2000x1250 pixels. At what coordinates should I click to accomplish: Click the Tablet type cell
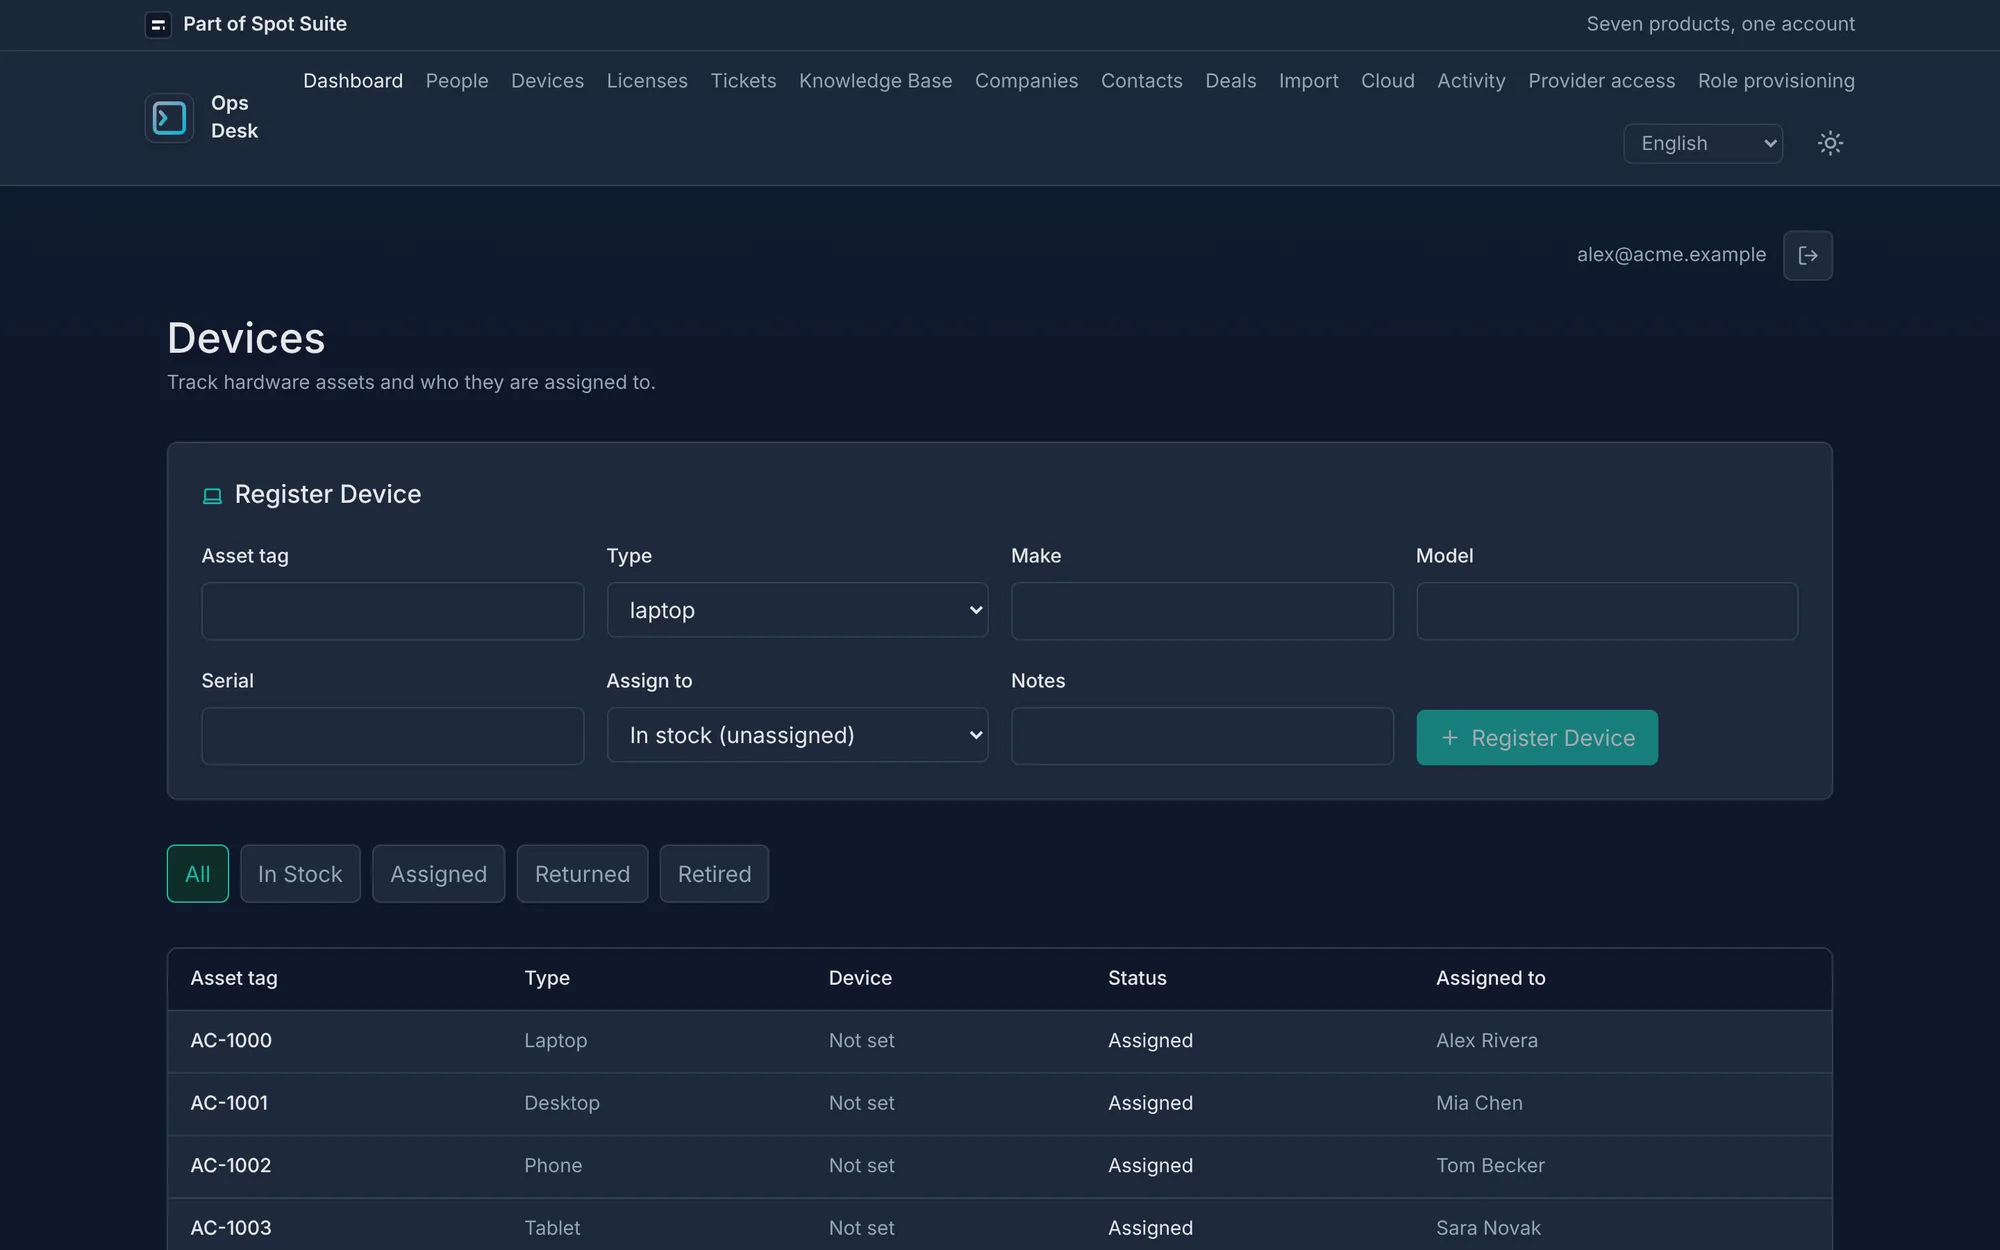pyautogui.click(x=552, y=1228)
